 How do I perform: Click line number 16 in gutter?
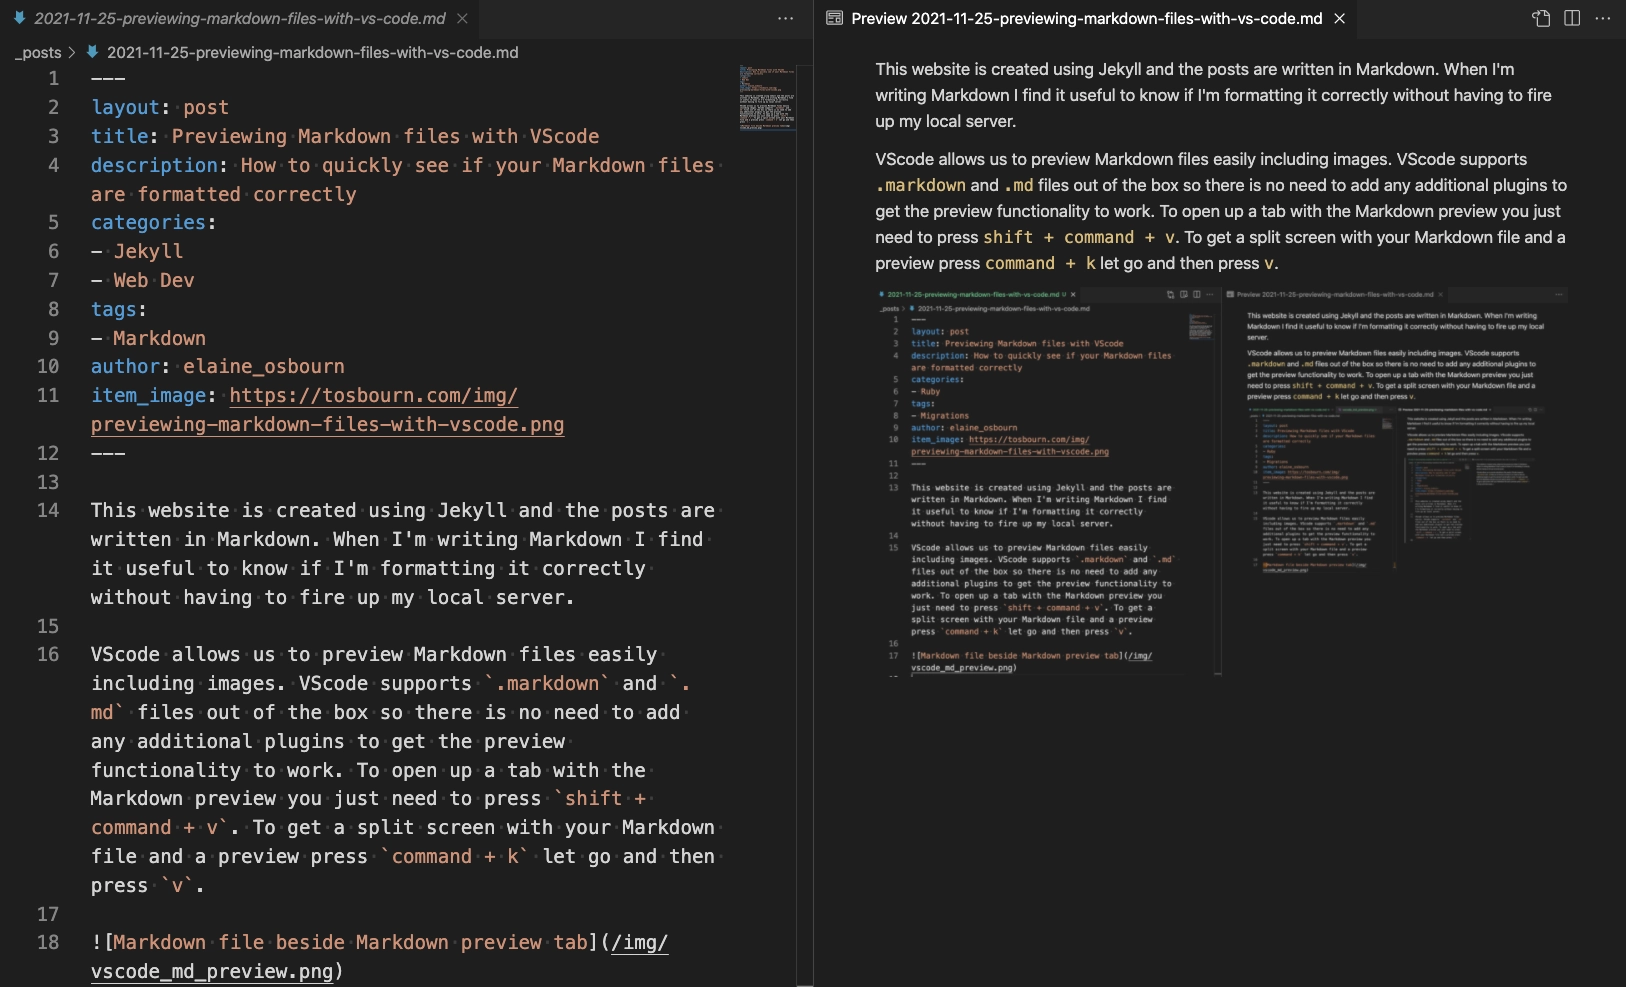click(x=48, y=654)
